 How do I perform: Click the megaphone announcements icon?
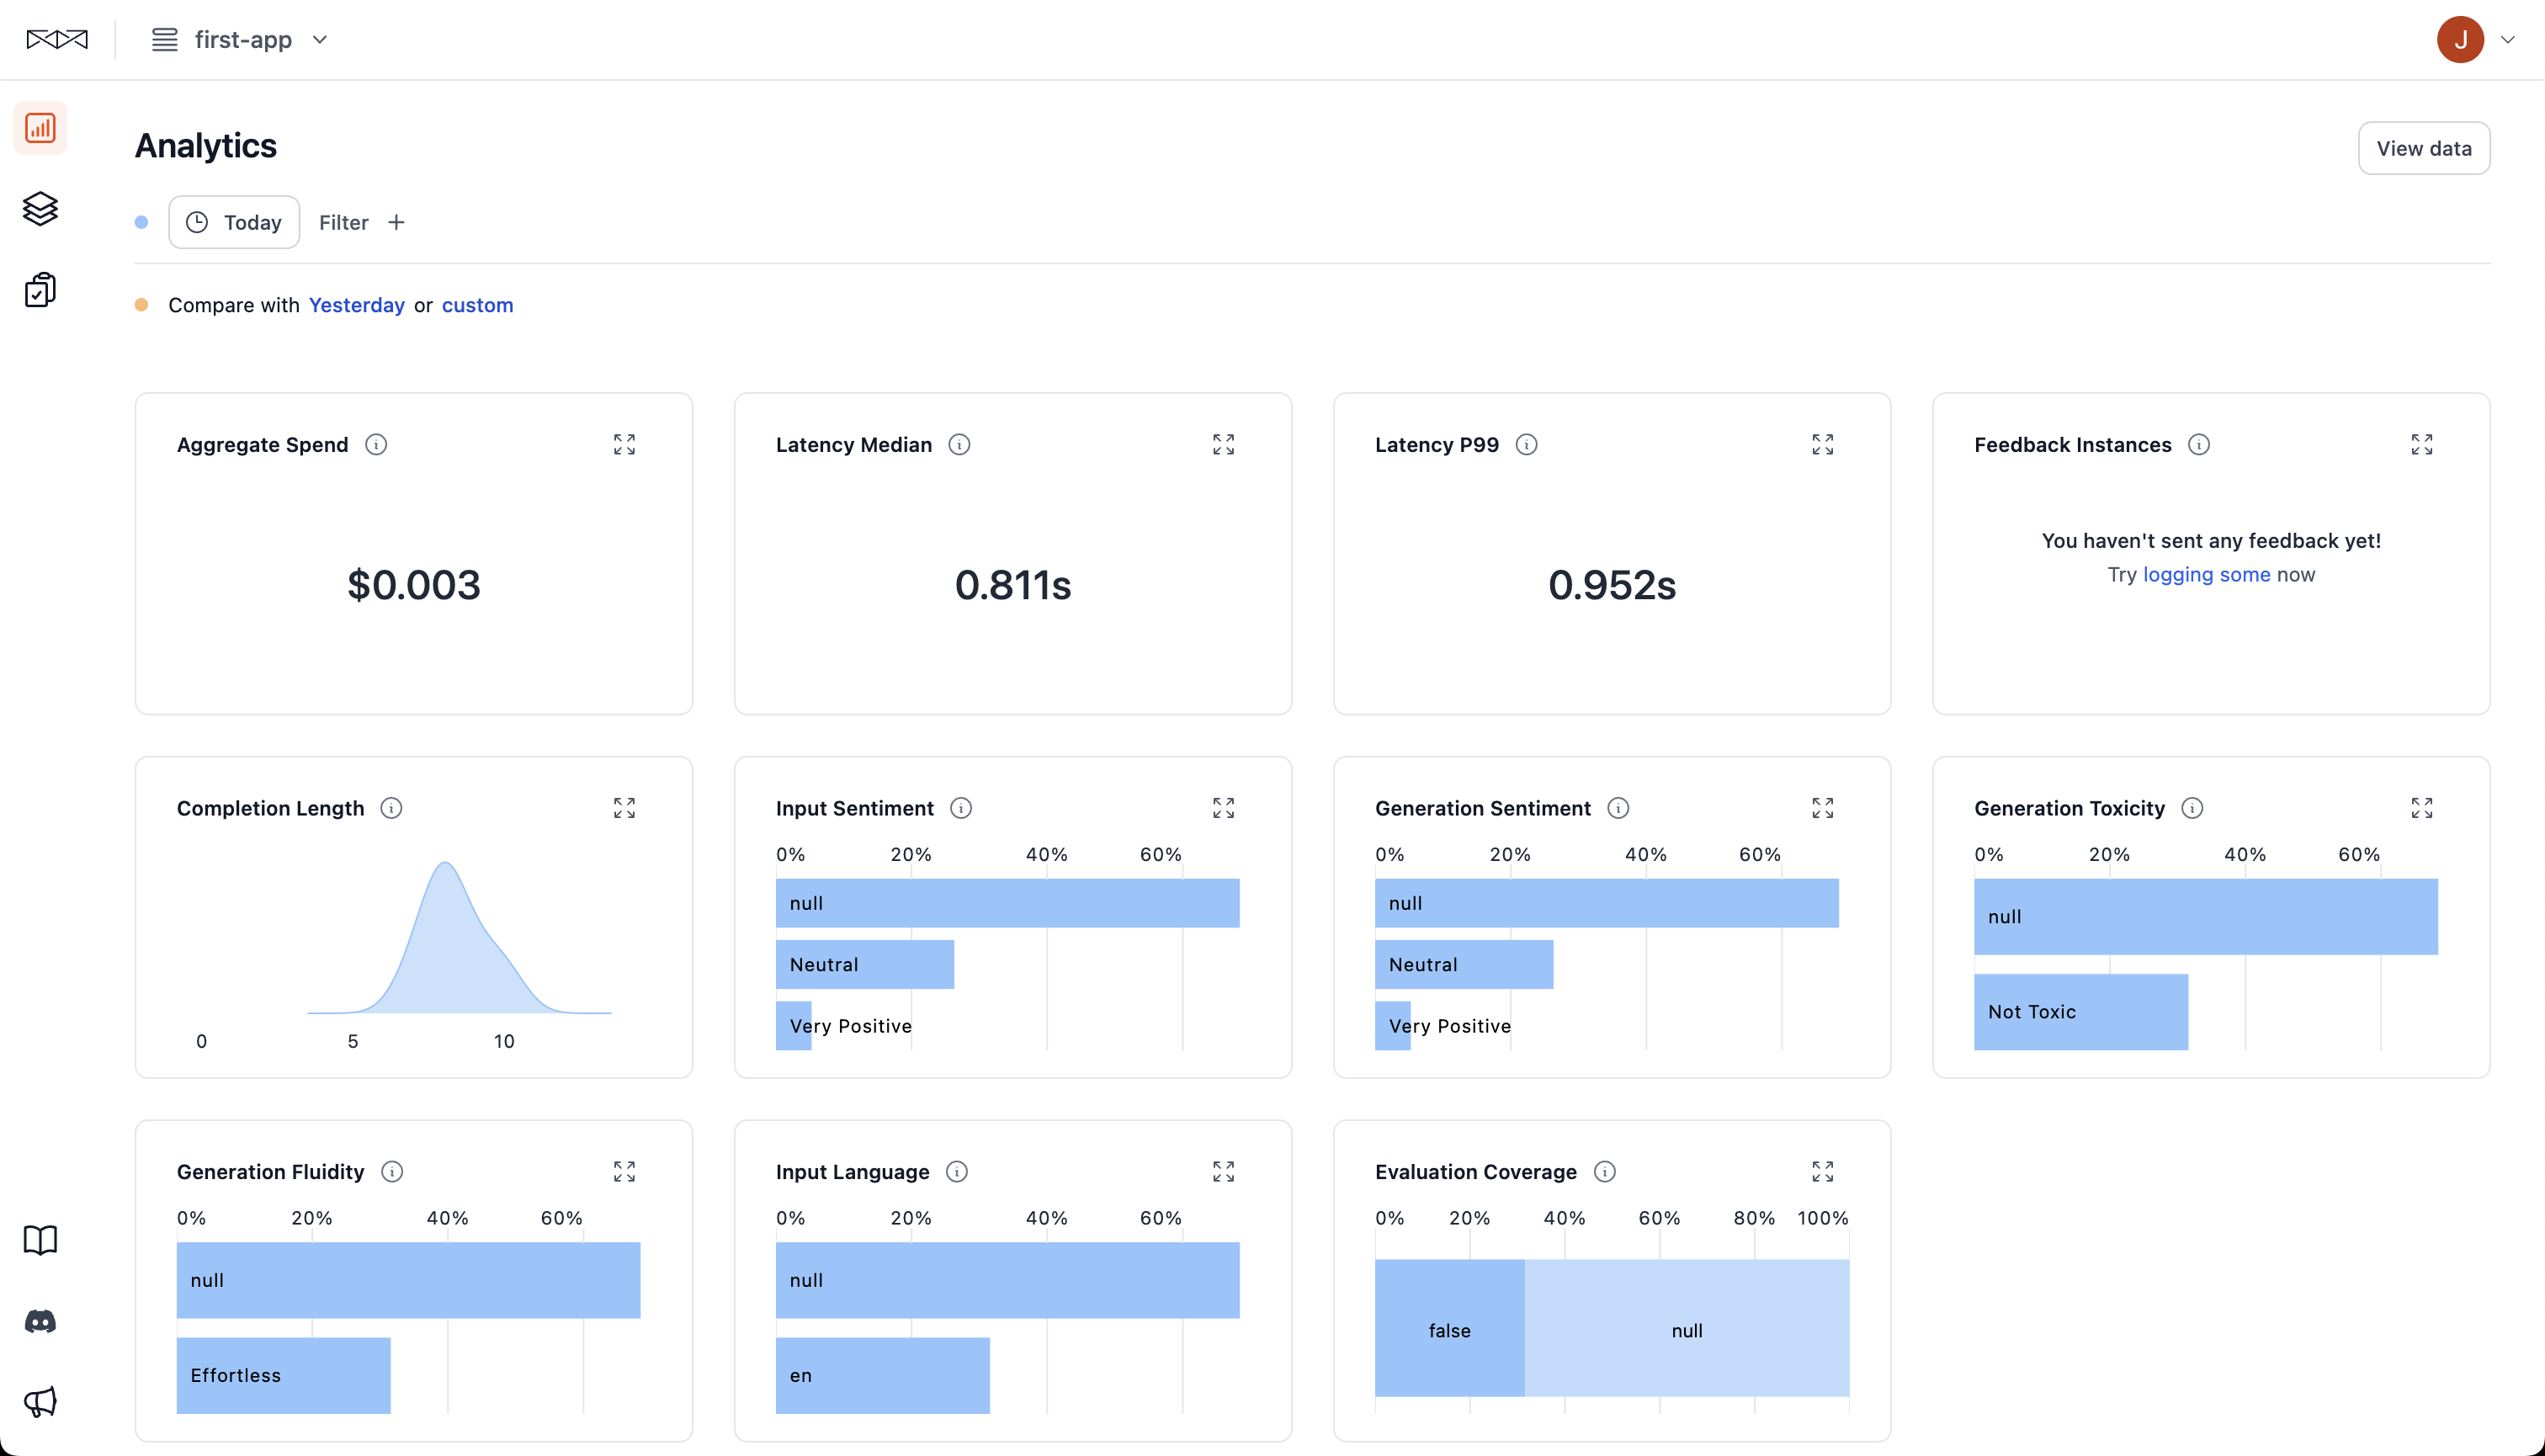tap(40, 1401)
